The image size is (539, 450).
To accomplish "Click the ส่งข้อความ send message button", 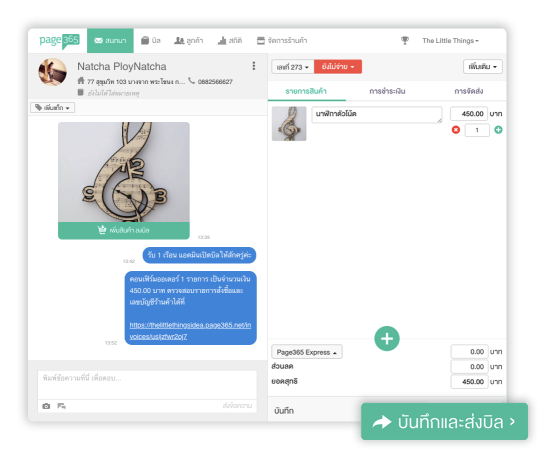I will [237, 406].
